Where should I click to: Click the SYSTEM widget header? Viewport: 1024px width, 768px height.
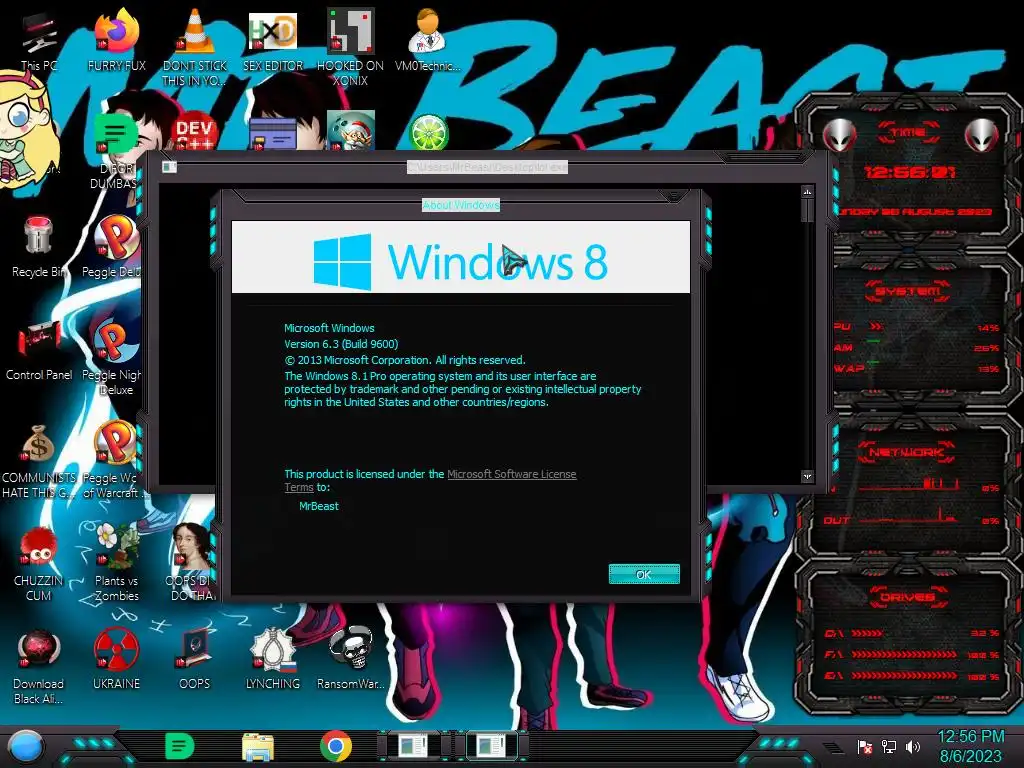[x=908, y=291]
